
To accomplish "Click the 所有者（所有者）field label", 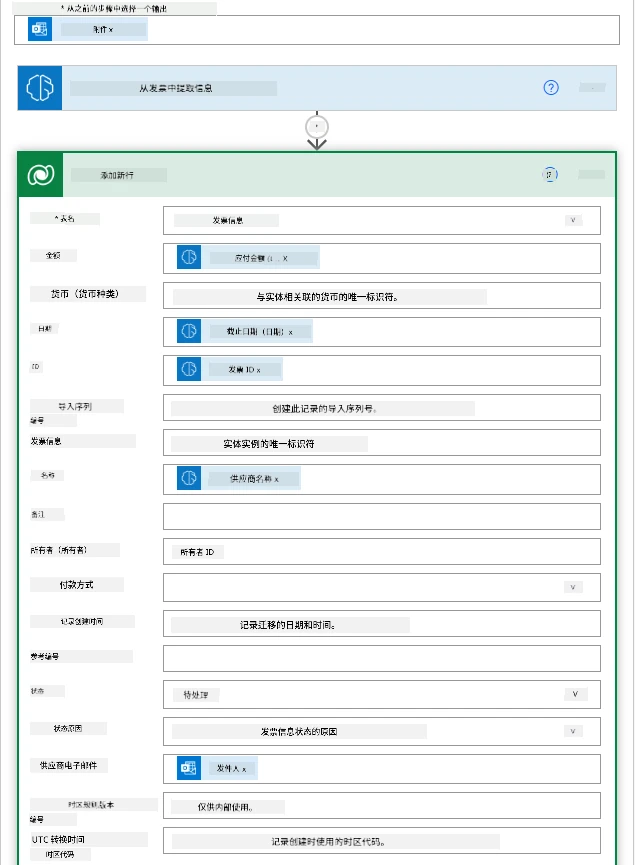I will 58,549.
